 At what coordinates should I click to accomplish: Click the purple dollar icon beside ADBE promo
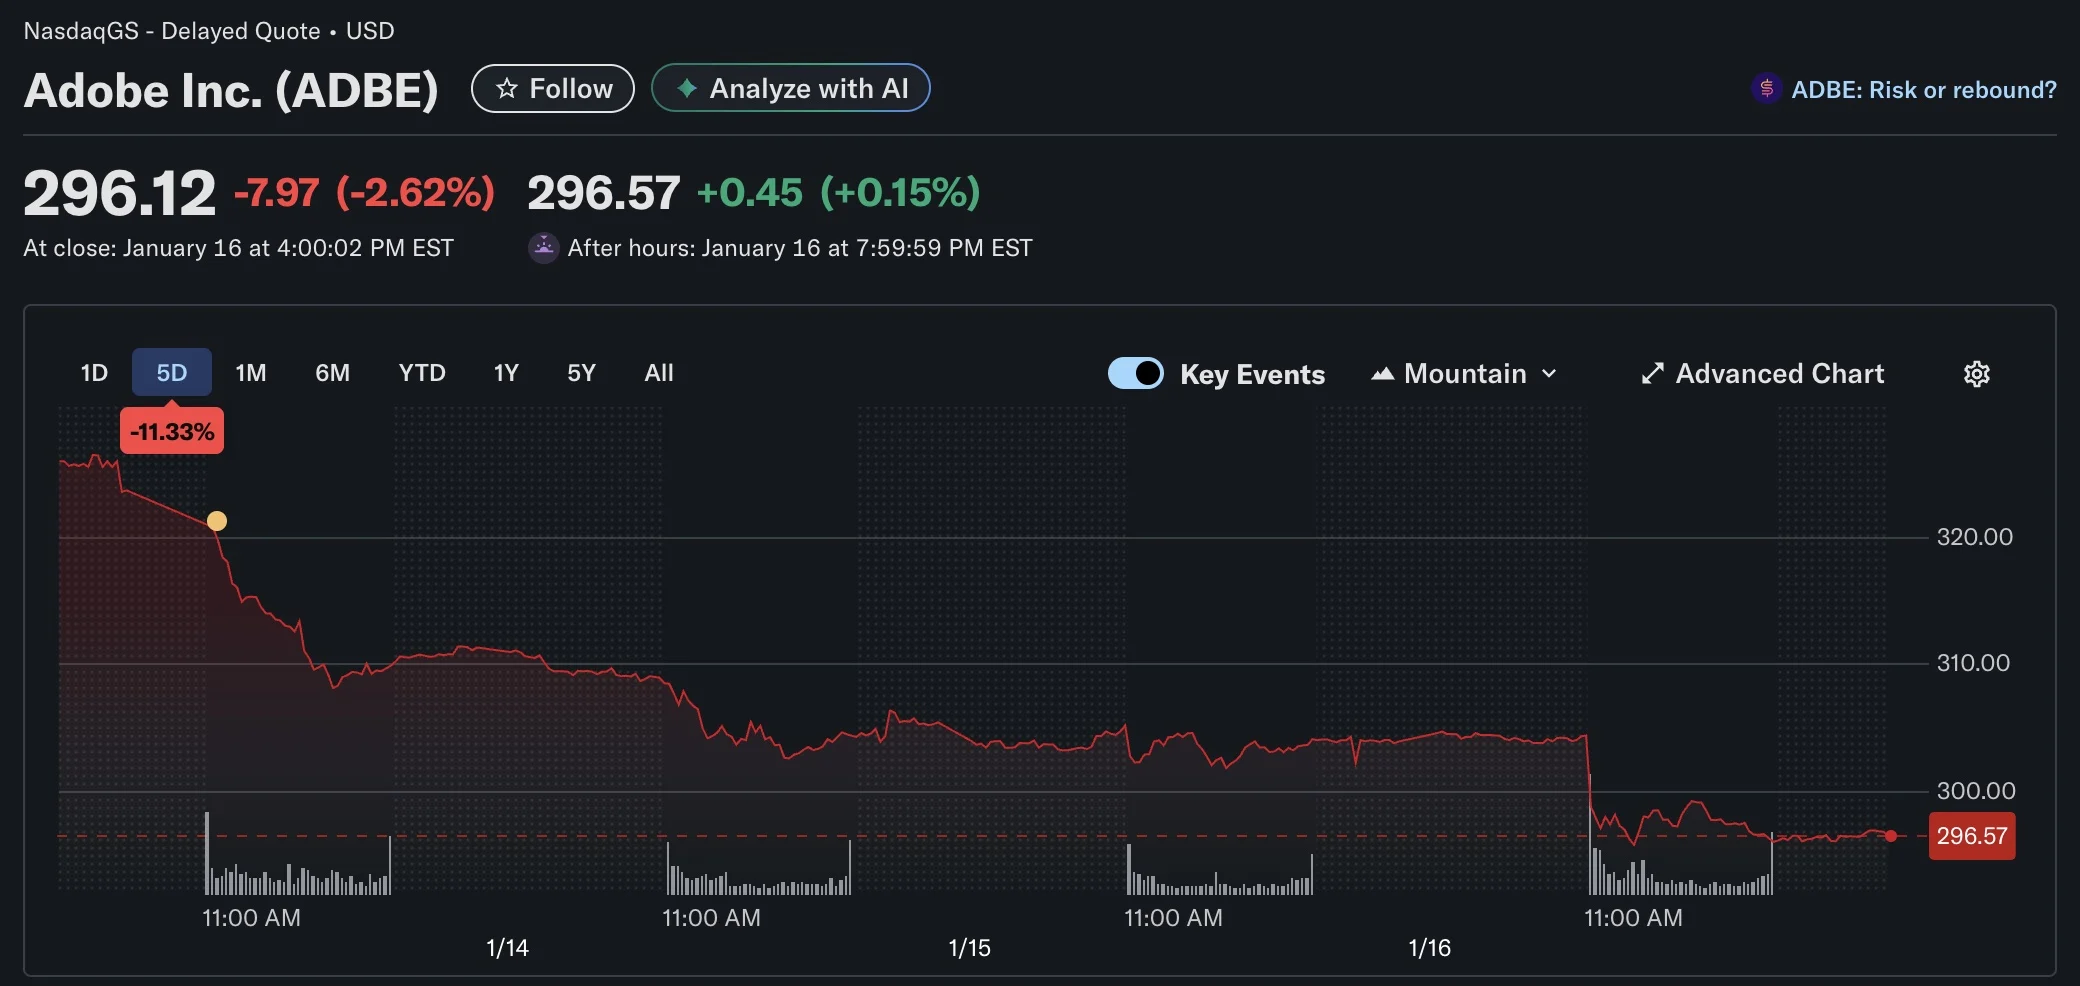click(x=1766, y=89)
